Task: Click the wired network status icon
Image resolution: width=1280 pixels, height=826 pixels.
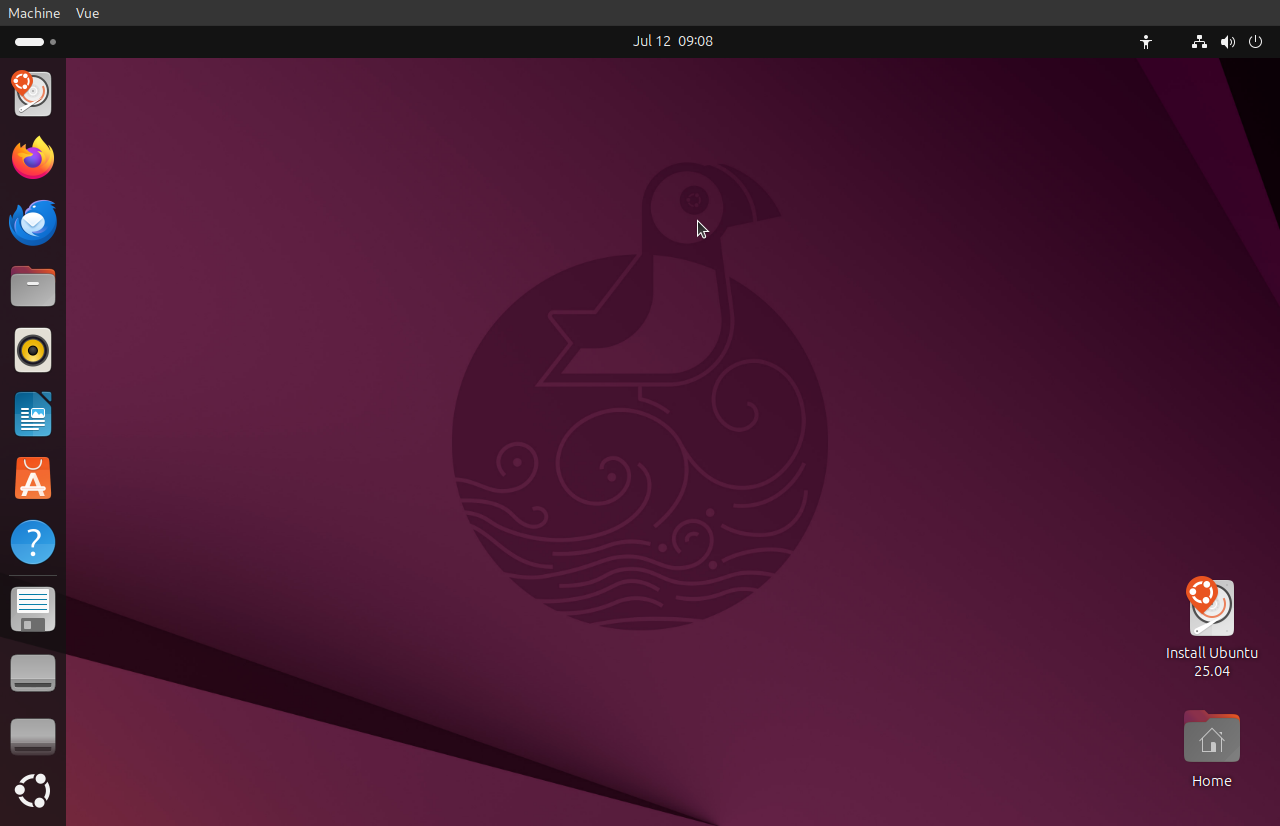Action: (1199, 42)
